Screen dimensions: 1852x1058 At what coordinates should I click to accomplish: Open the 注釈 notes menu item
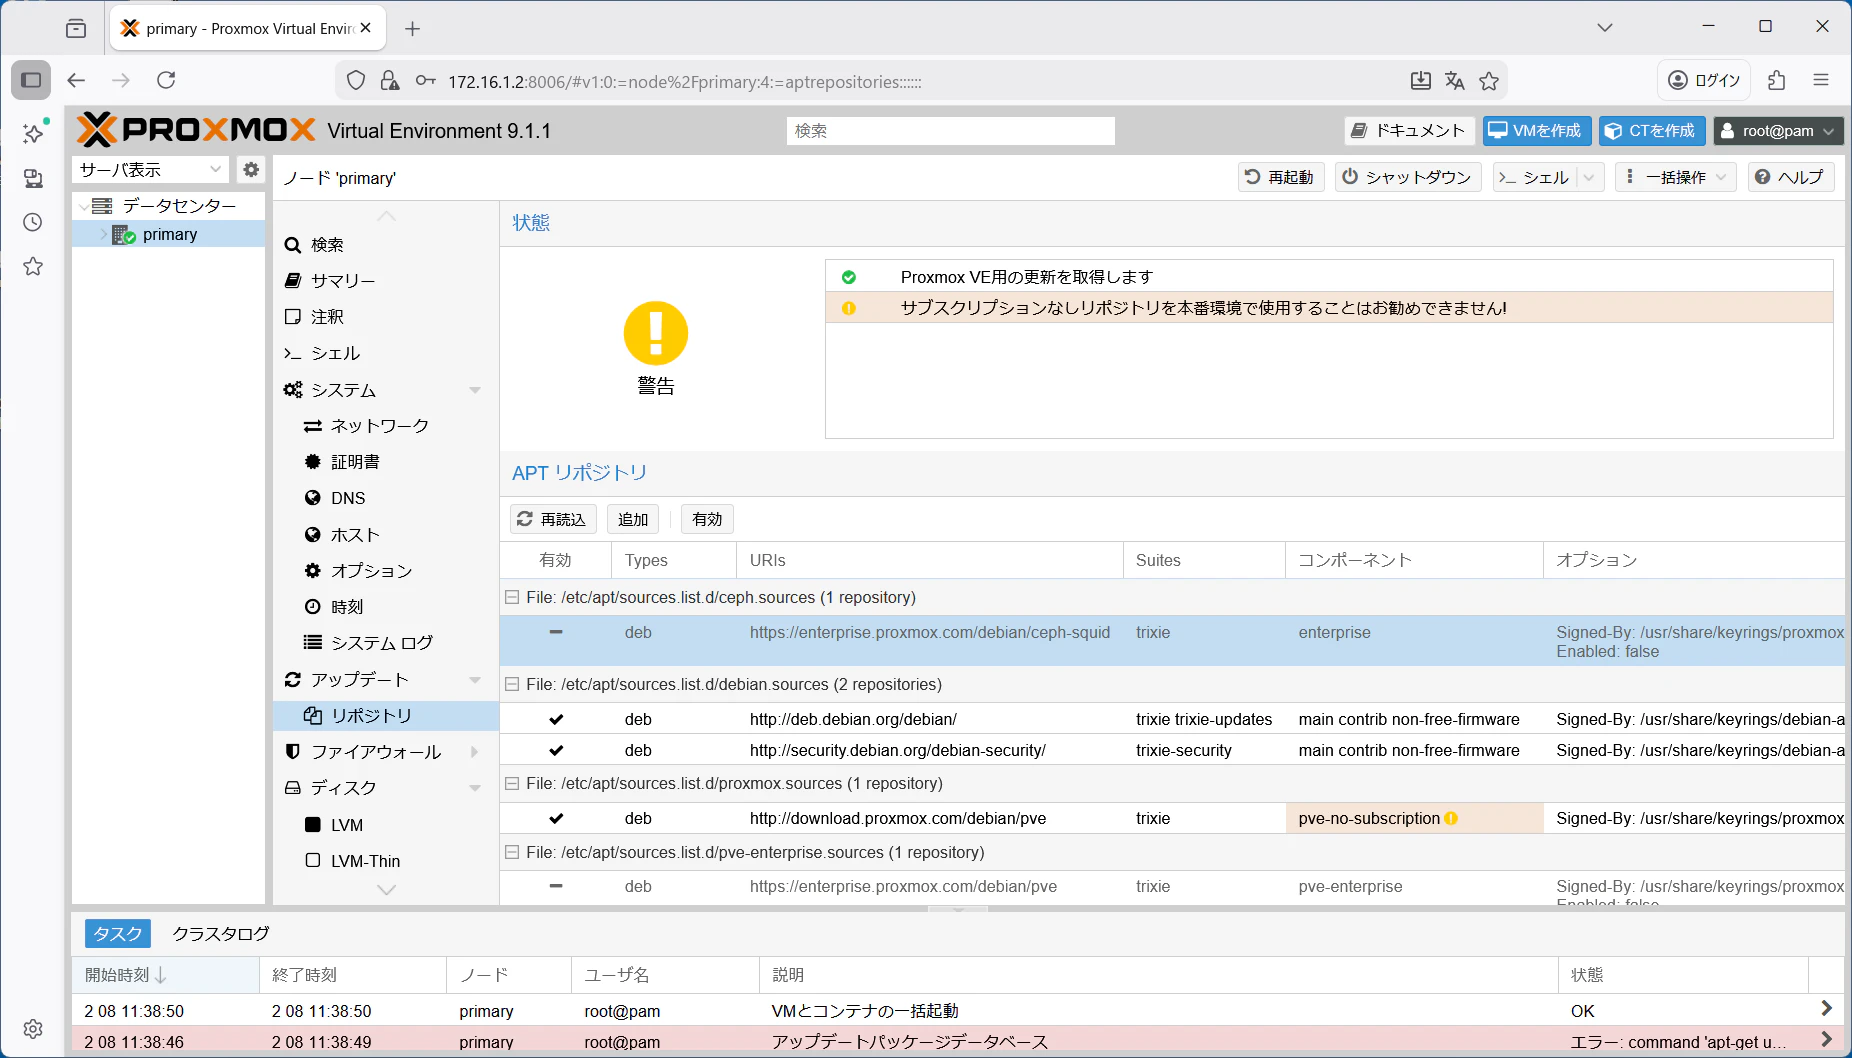click(386, 317)
